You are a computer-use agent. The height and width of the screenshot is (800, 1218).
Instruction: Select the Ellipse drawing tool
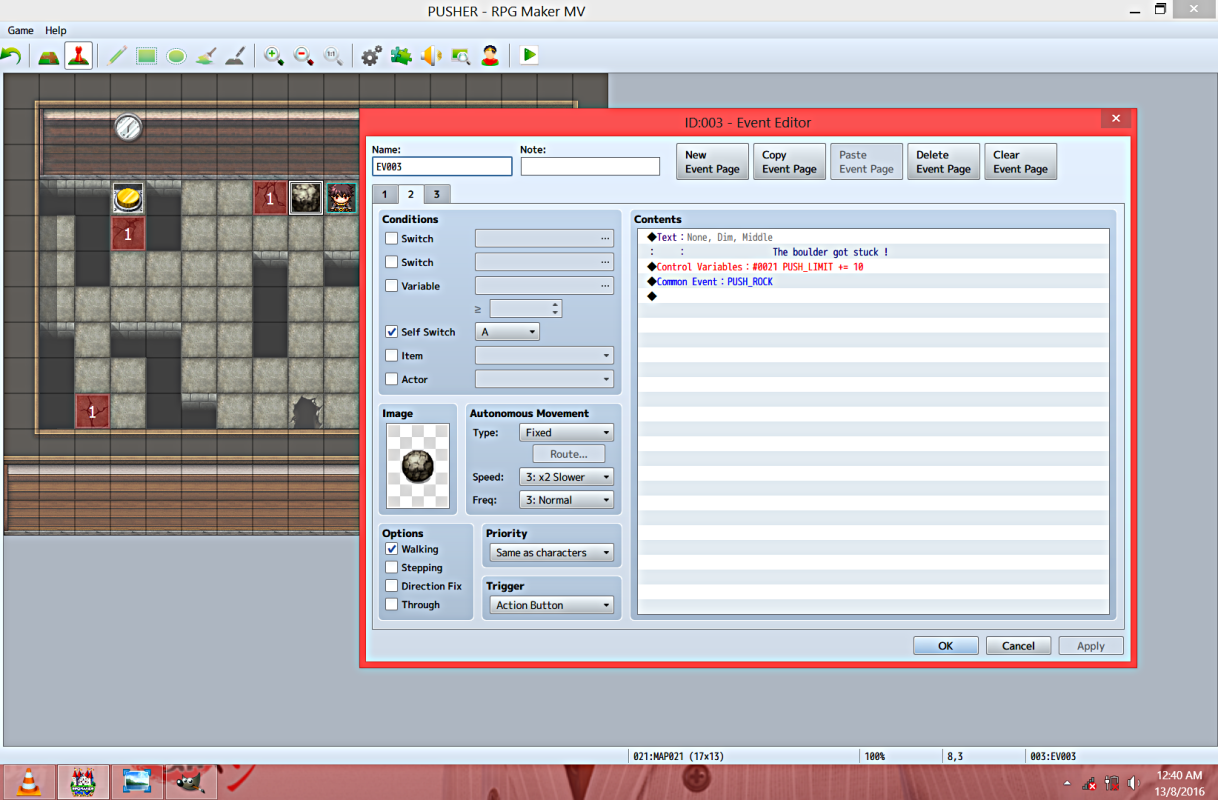coord(176,56)
